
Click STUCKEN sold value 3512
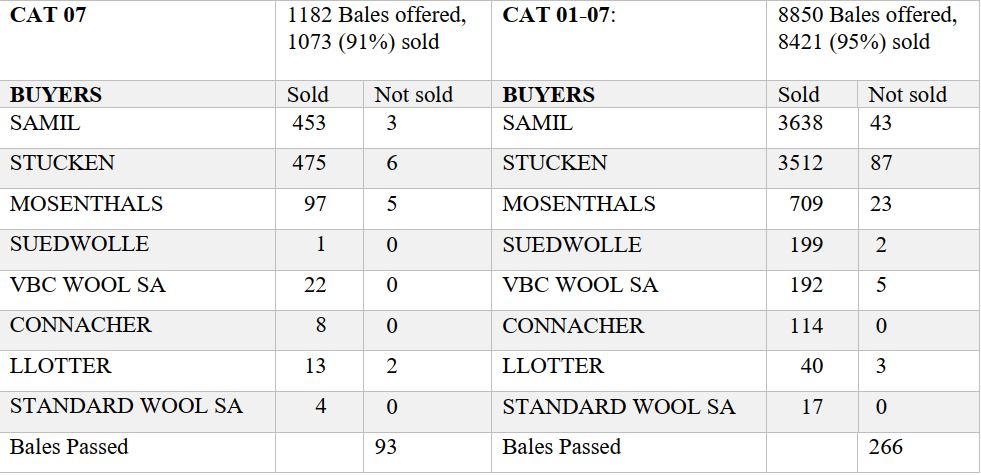(800, 163)
